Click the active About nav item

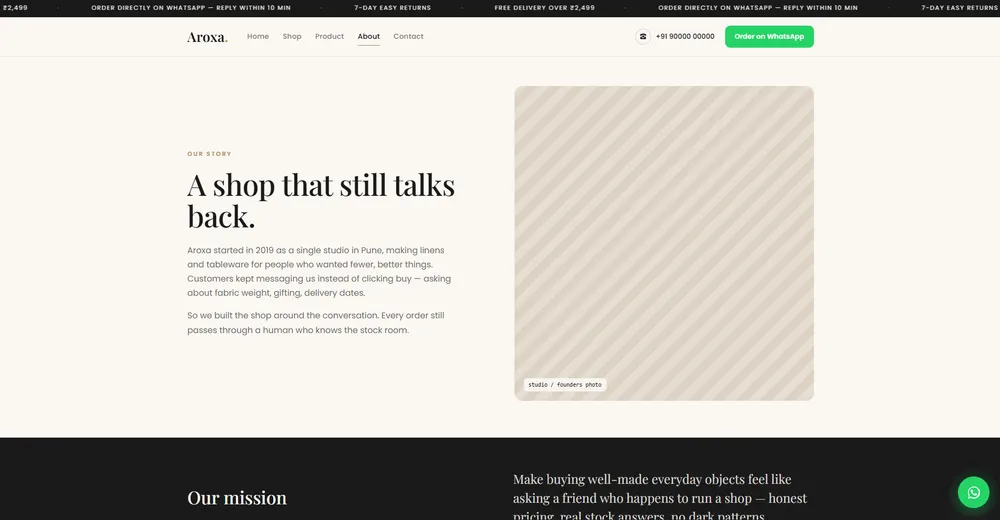tap(369, 37)
